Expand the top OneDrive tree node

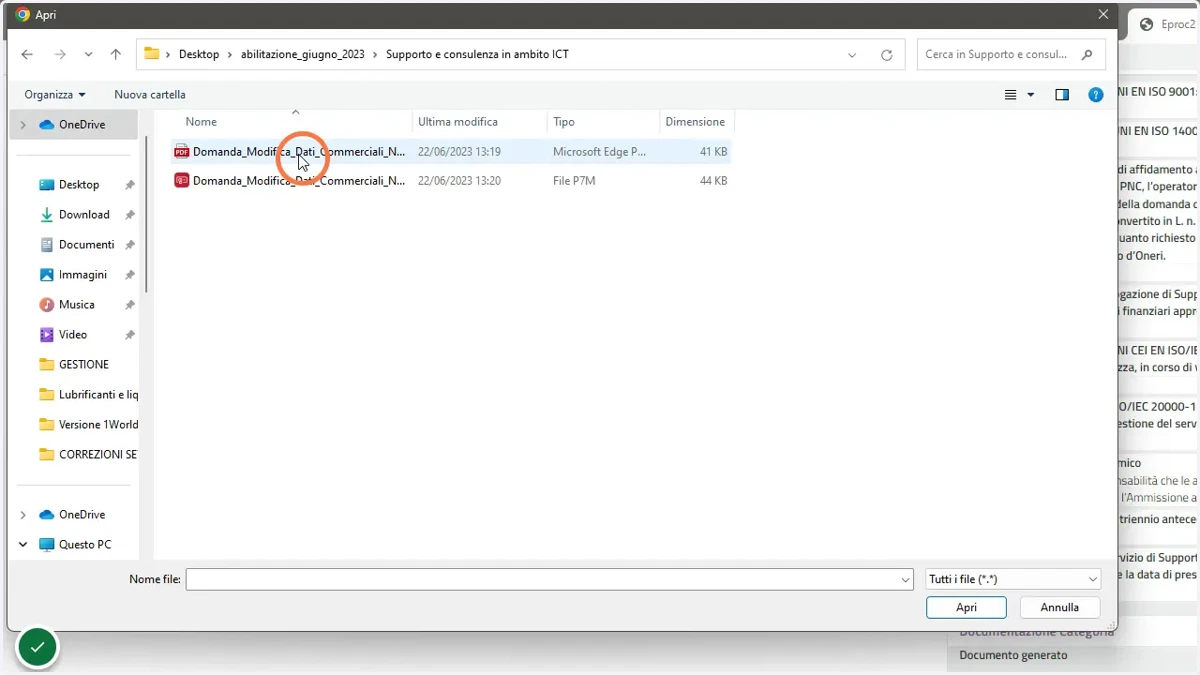pos(23,125)
